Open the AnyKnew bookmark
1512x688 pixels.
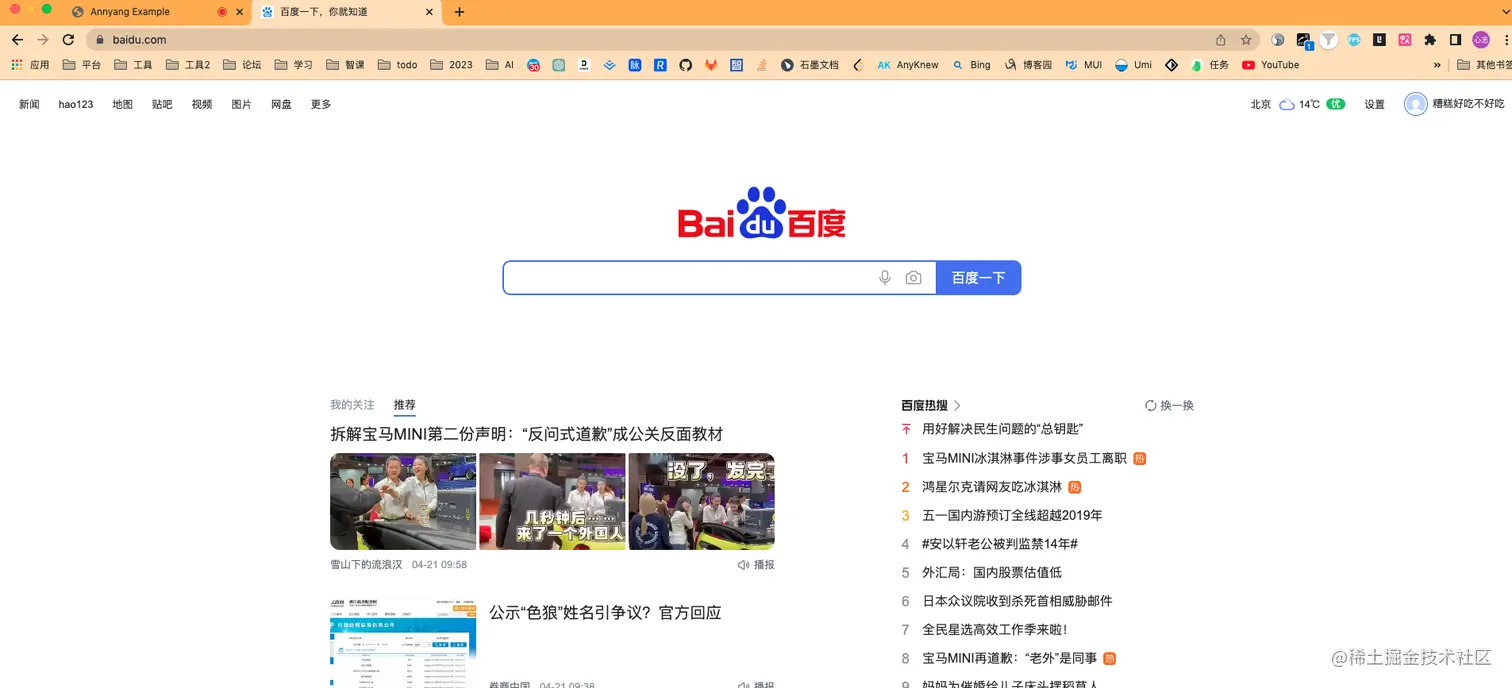(x=908, y=65)
